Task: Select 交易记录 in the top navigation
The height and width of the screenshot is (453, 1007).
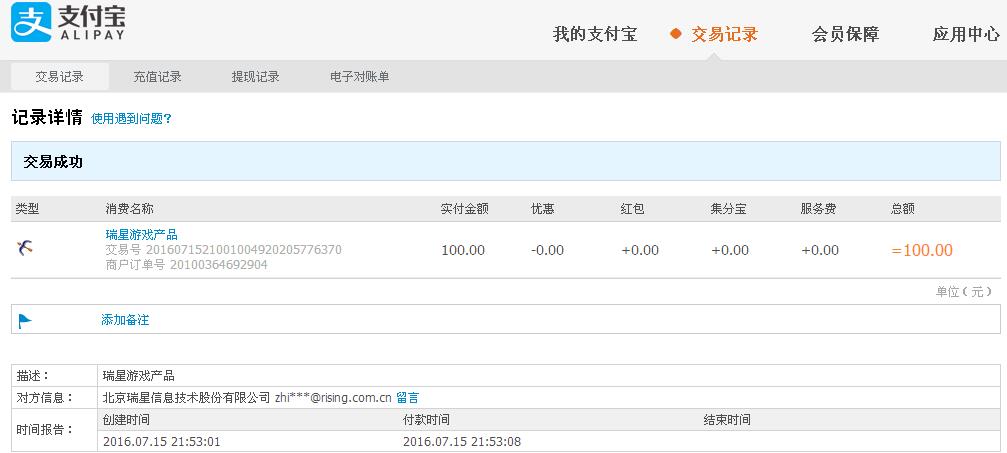Action: [x=724, y=34]
